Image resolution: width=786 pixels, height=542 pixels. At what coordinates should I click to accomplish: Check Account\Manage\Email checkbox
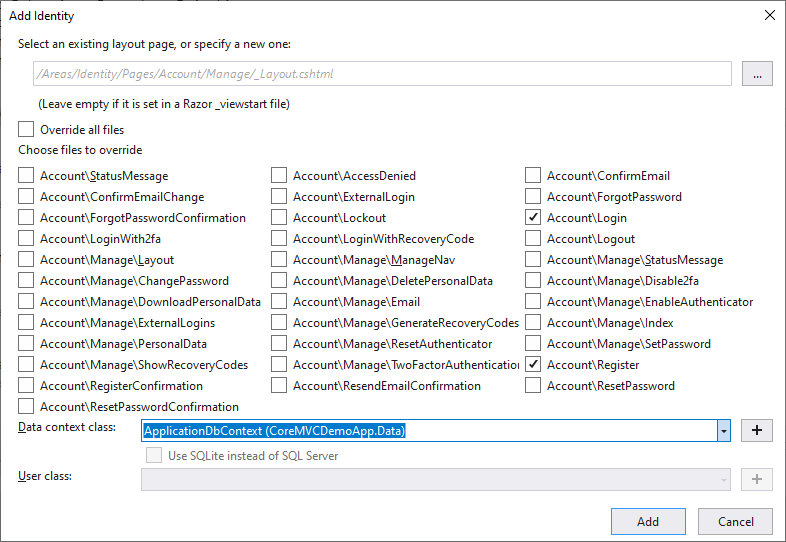point(279,302)
